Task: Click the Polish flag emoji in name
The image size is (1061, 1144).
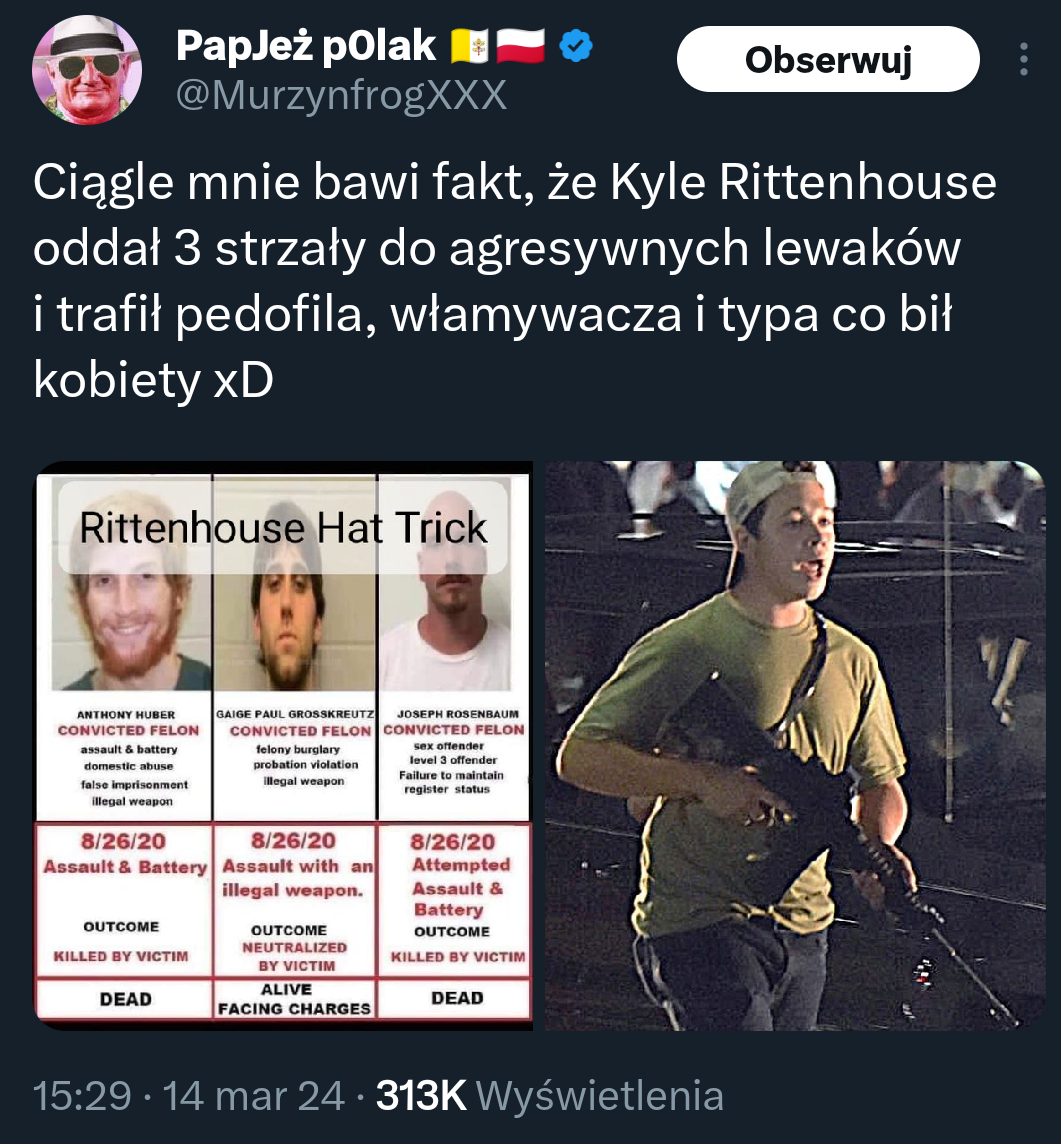Action: point(520,46)
